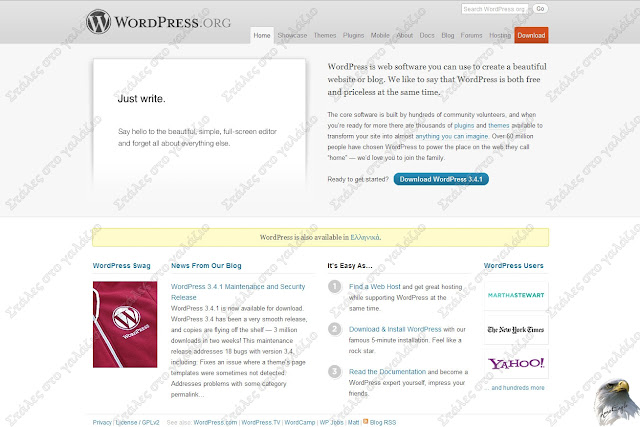Open the Find a Web Host link

(x=375, y=287)
